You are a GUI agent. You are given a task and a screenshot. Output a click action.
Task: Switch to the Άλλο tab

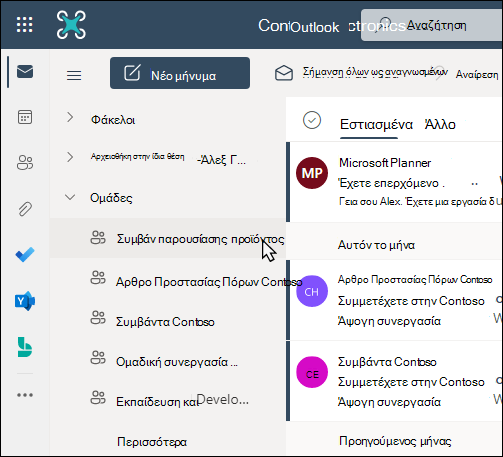[440, 124]
